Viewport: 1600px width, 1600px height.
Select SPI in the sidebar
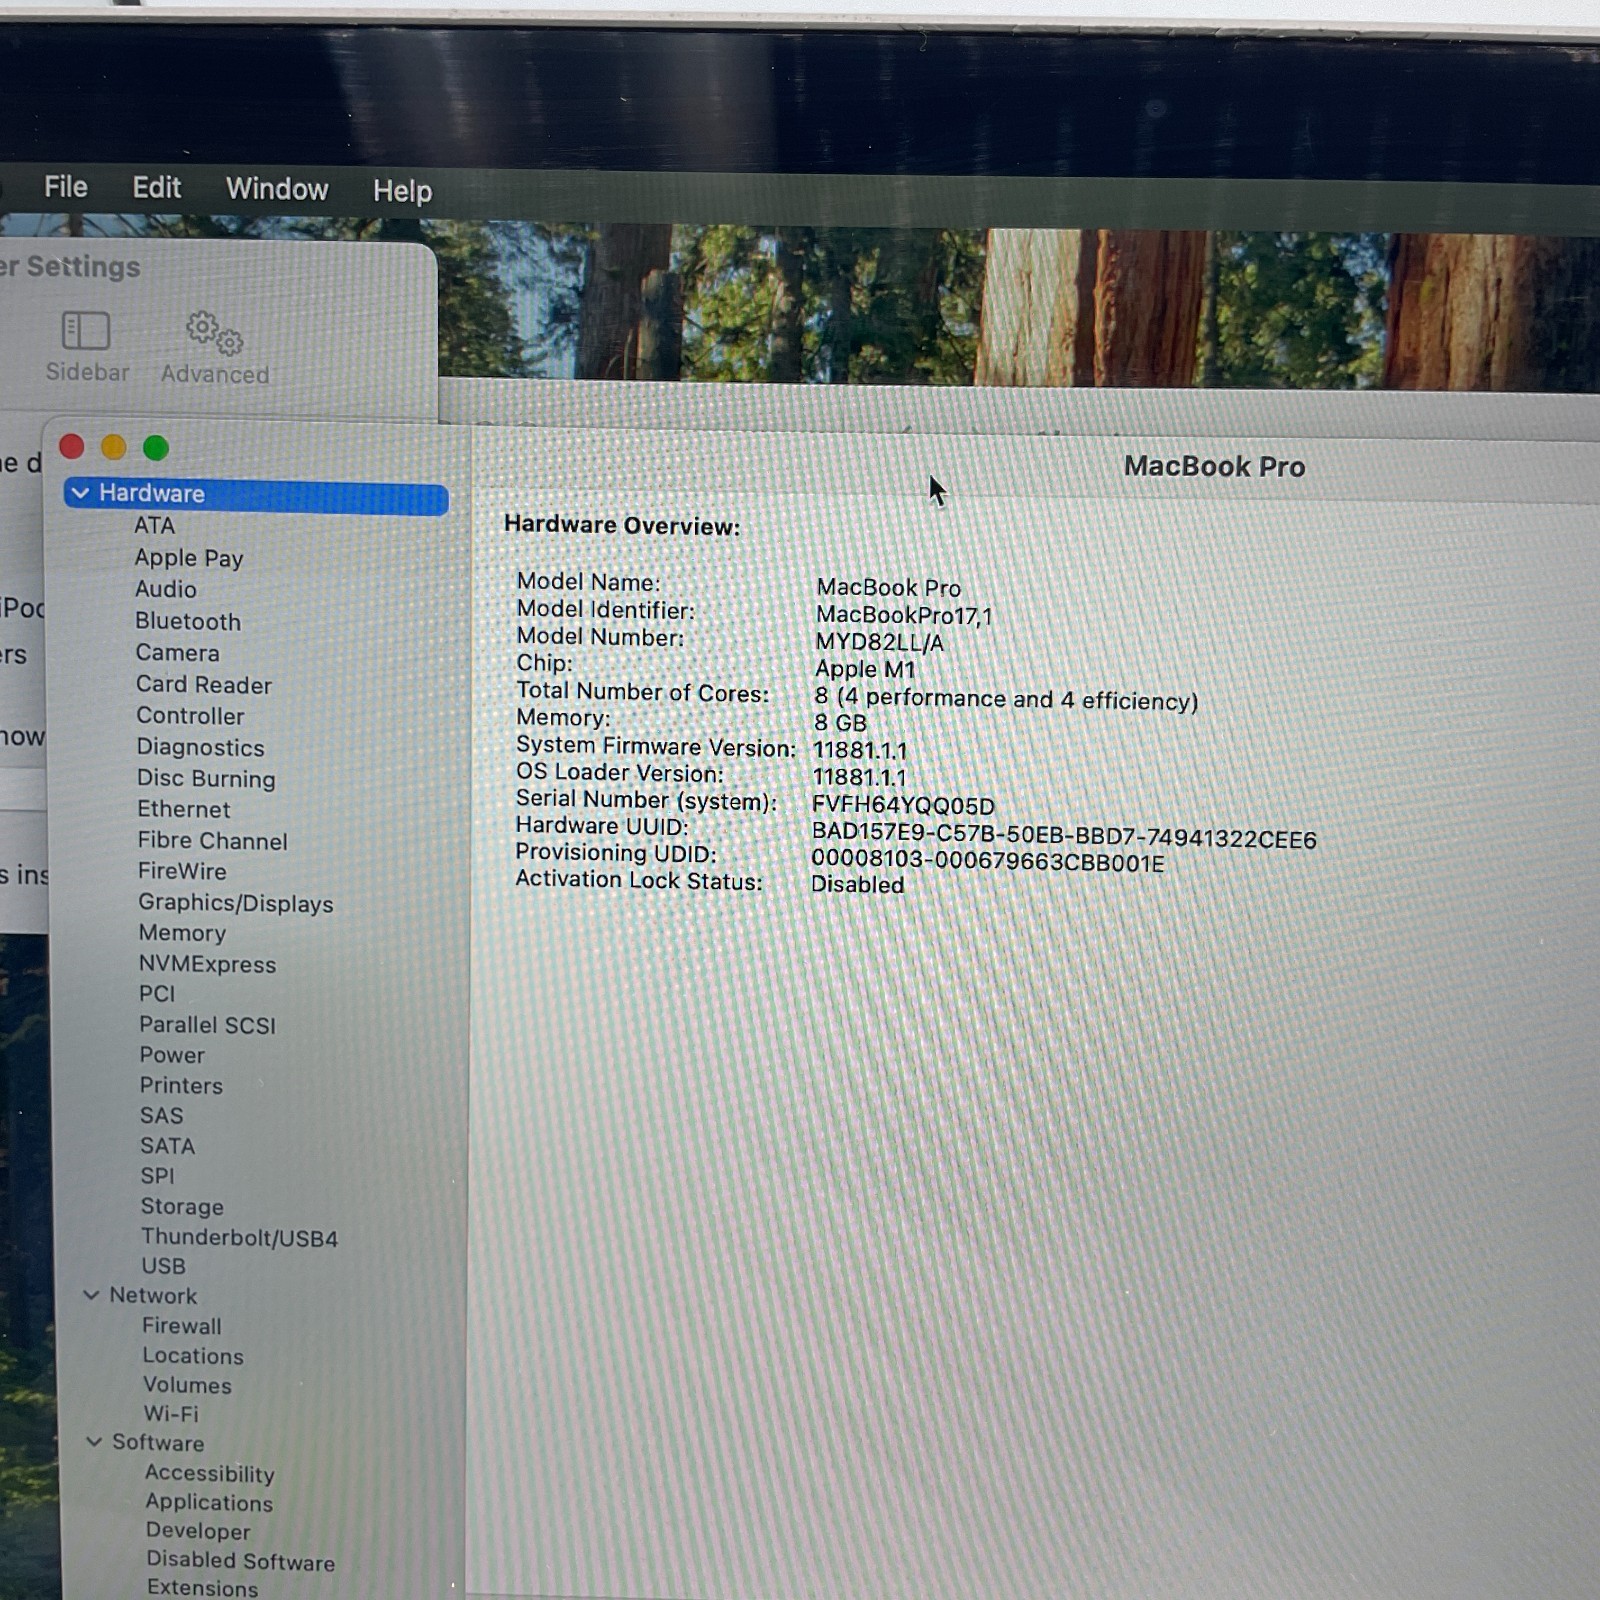point(157,1176)
